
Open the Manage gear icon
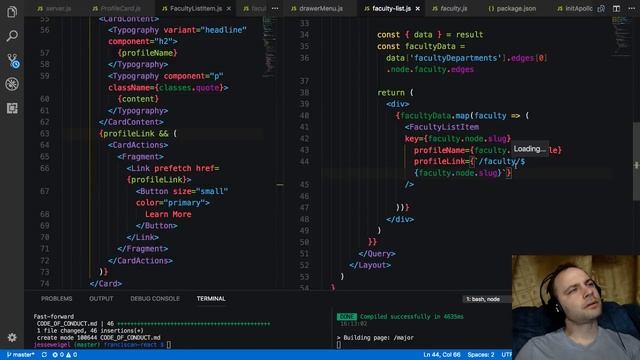(12, 338)
